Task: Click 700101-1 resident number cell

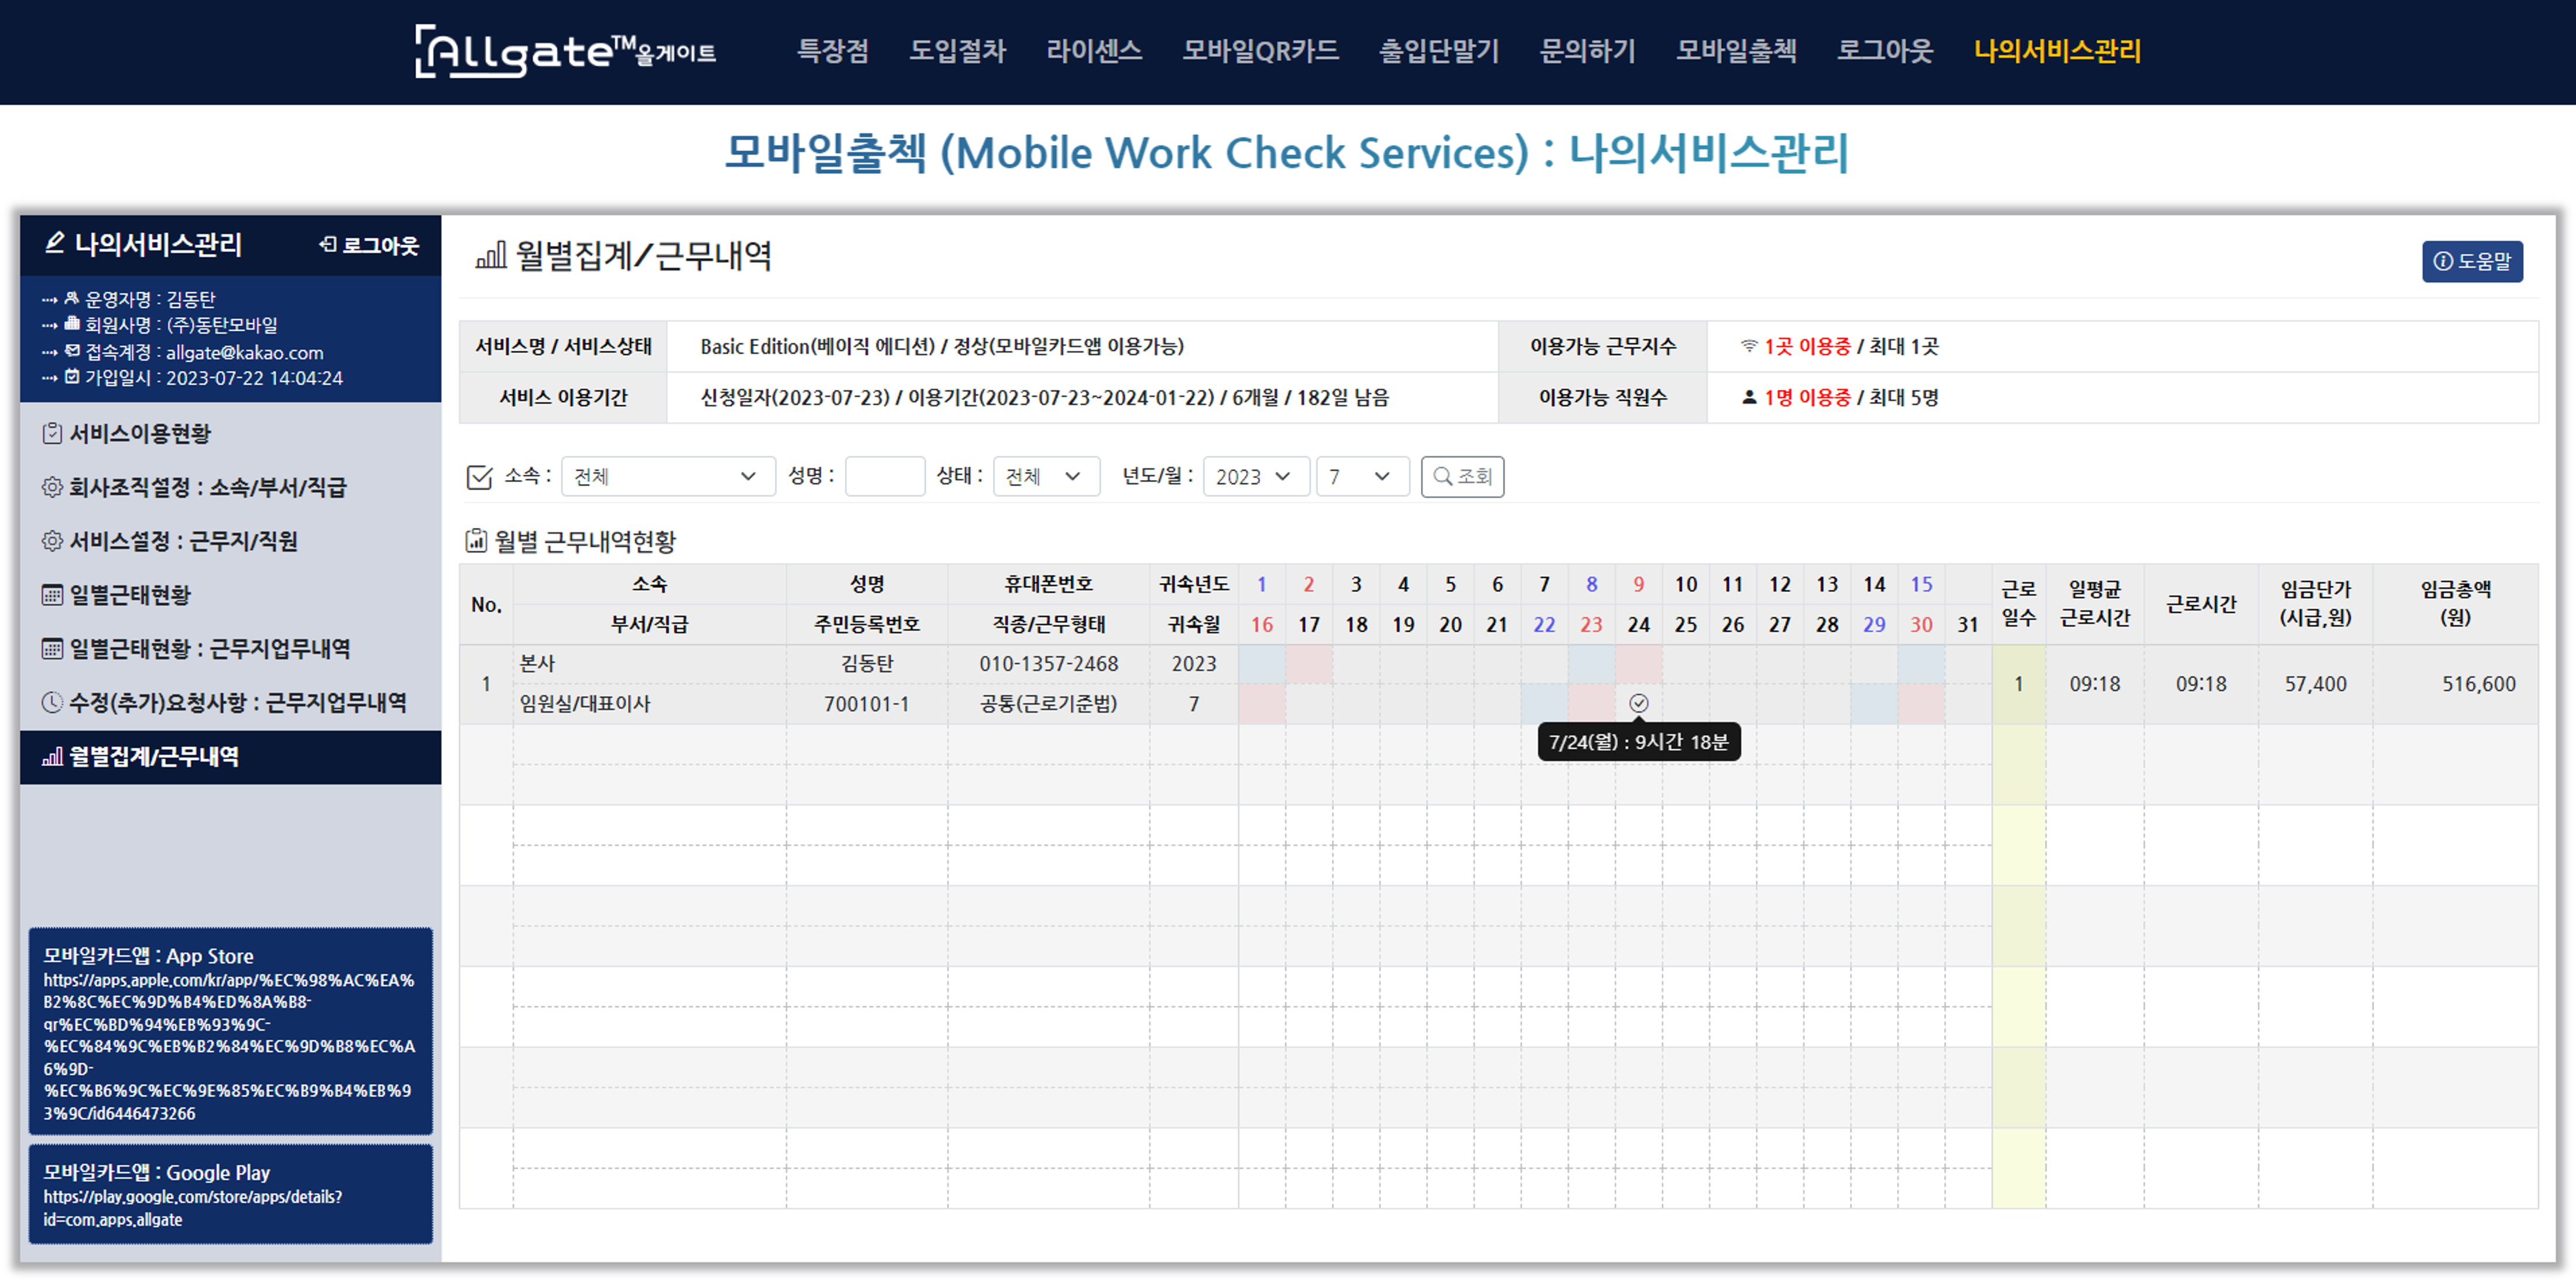Action: pos(866,704)
